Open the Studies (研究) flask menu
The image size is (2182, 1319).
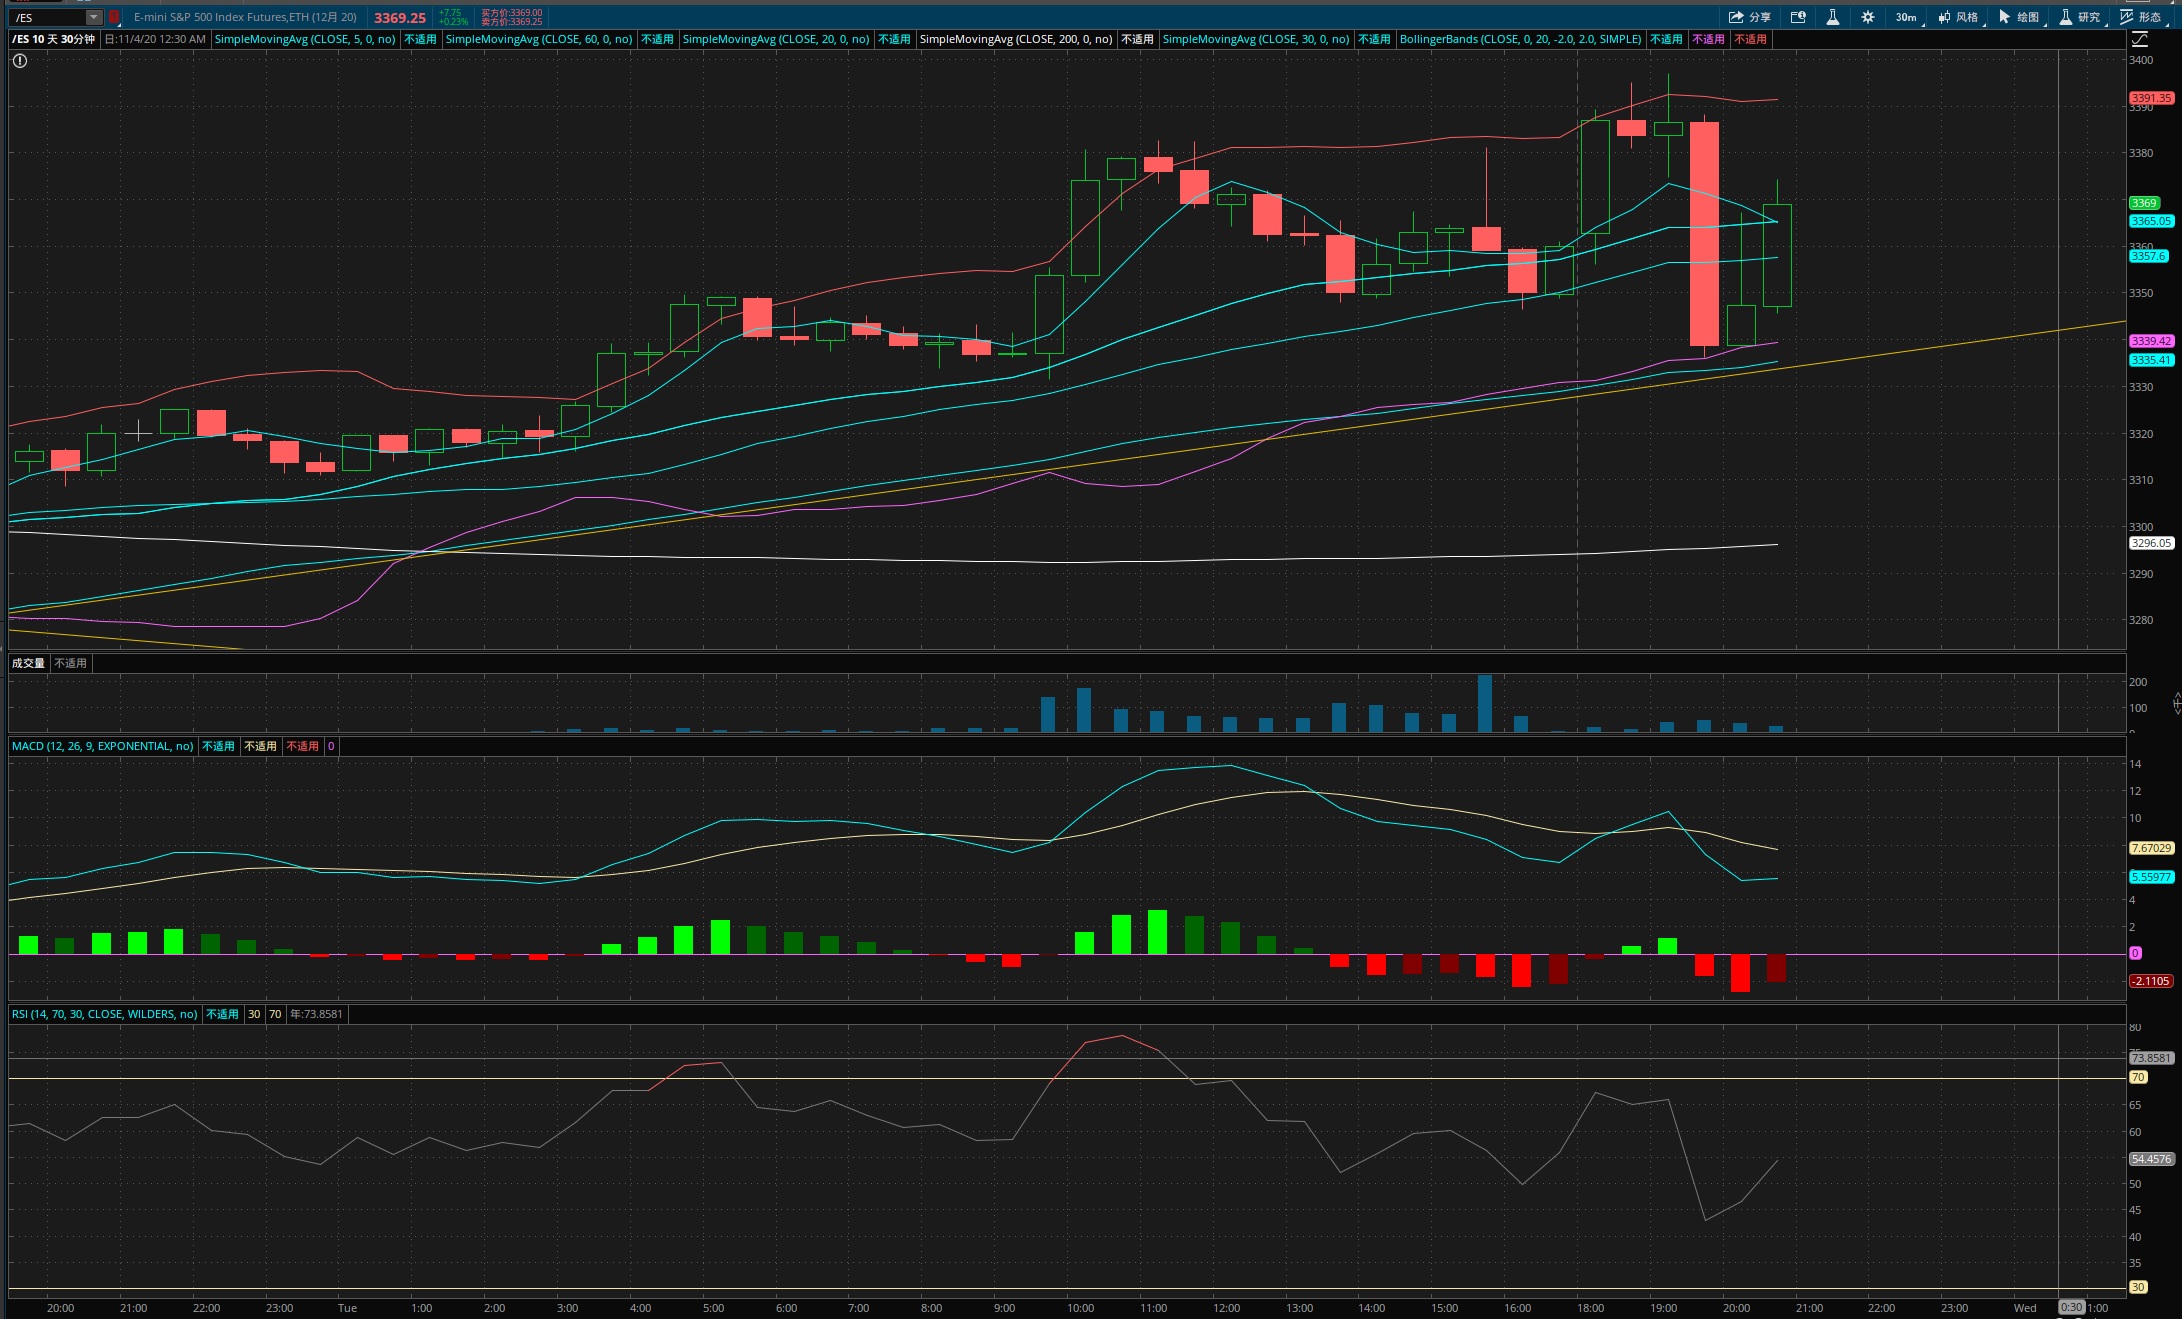pos(2080,17)
